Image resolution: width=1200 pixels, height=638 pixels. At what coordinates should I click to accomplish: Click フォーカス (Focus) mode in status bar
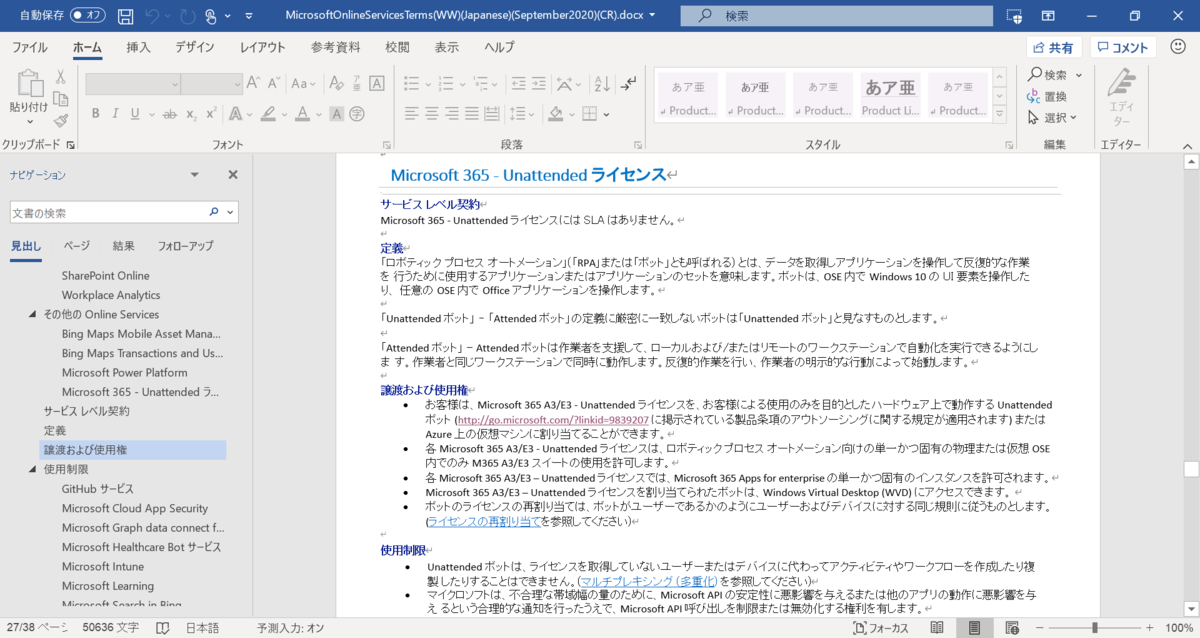tap(881, 627)
